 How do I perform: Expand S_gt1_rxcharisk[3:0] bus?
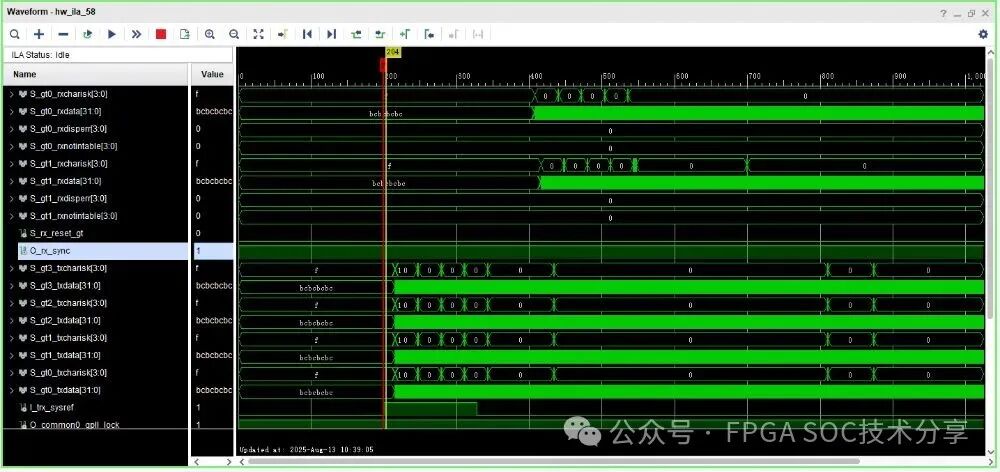(11, 164)
